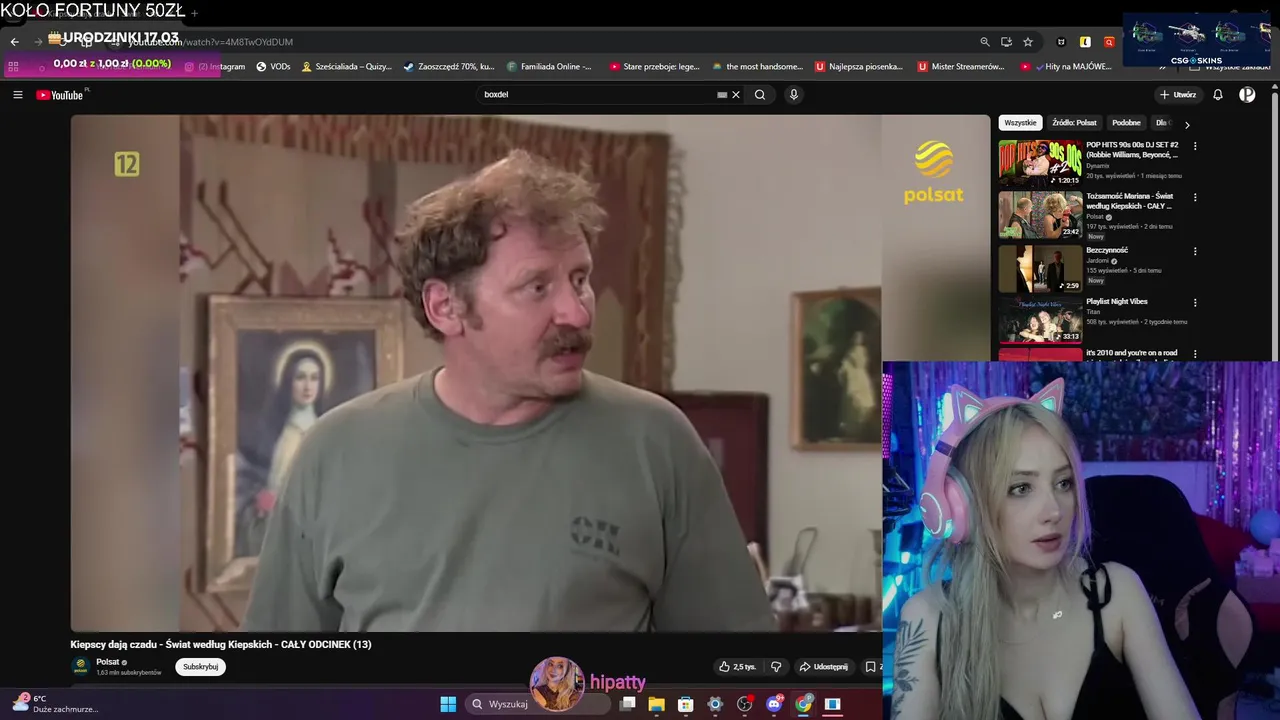
Task: Open OBS Studio from the taskbar
Action: tap(744, 704)
